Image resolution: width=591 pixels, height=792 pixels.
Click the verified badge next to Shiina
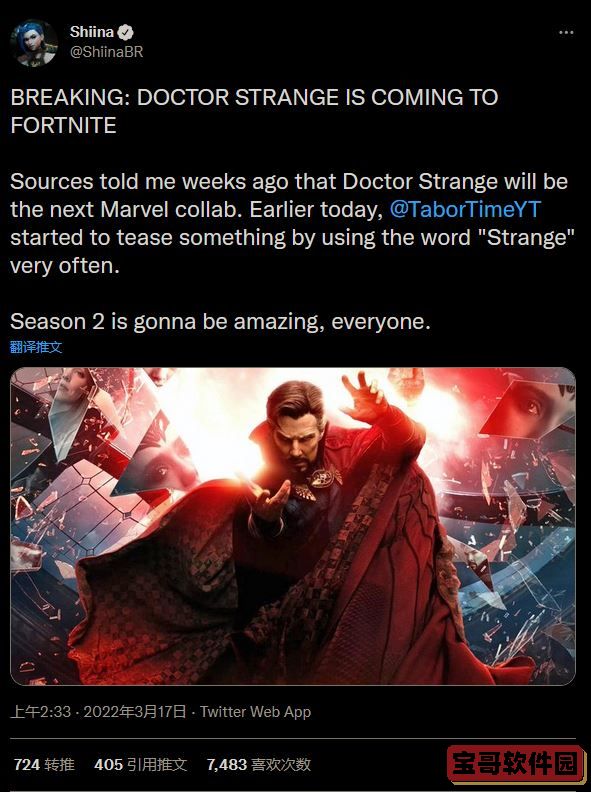(x=125, y=32)
